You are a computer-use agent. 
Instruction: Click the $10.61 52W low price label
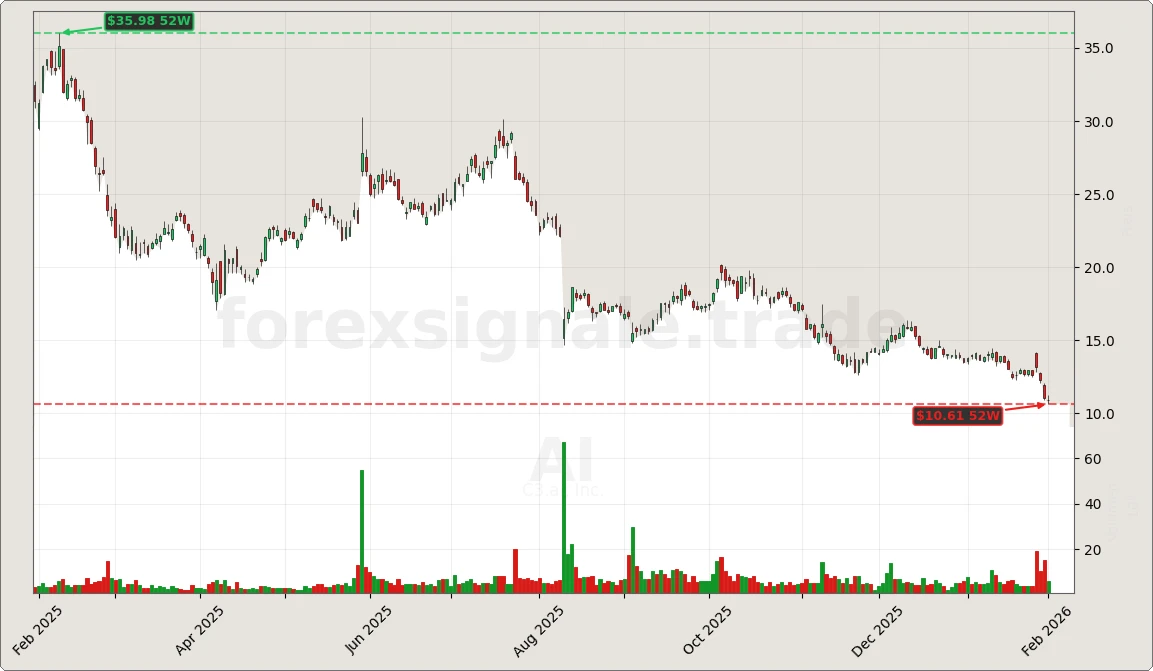coord(956,416)
